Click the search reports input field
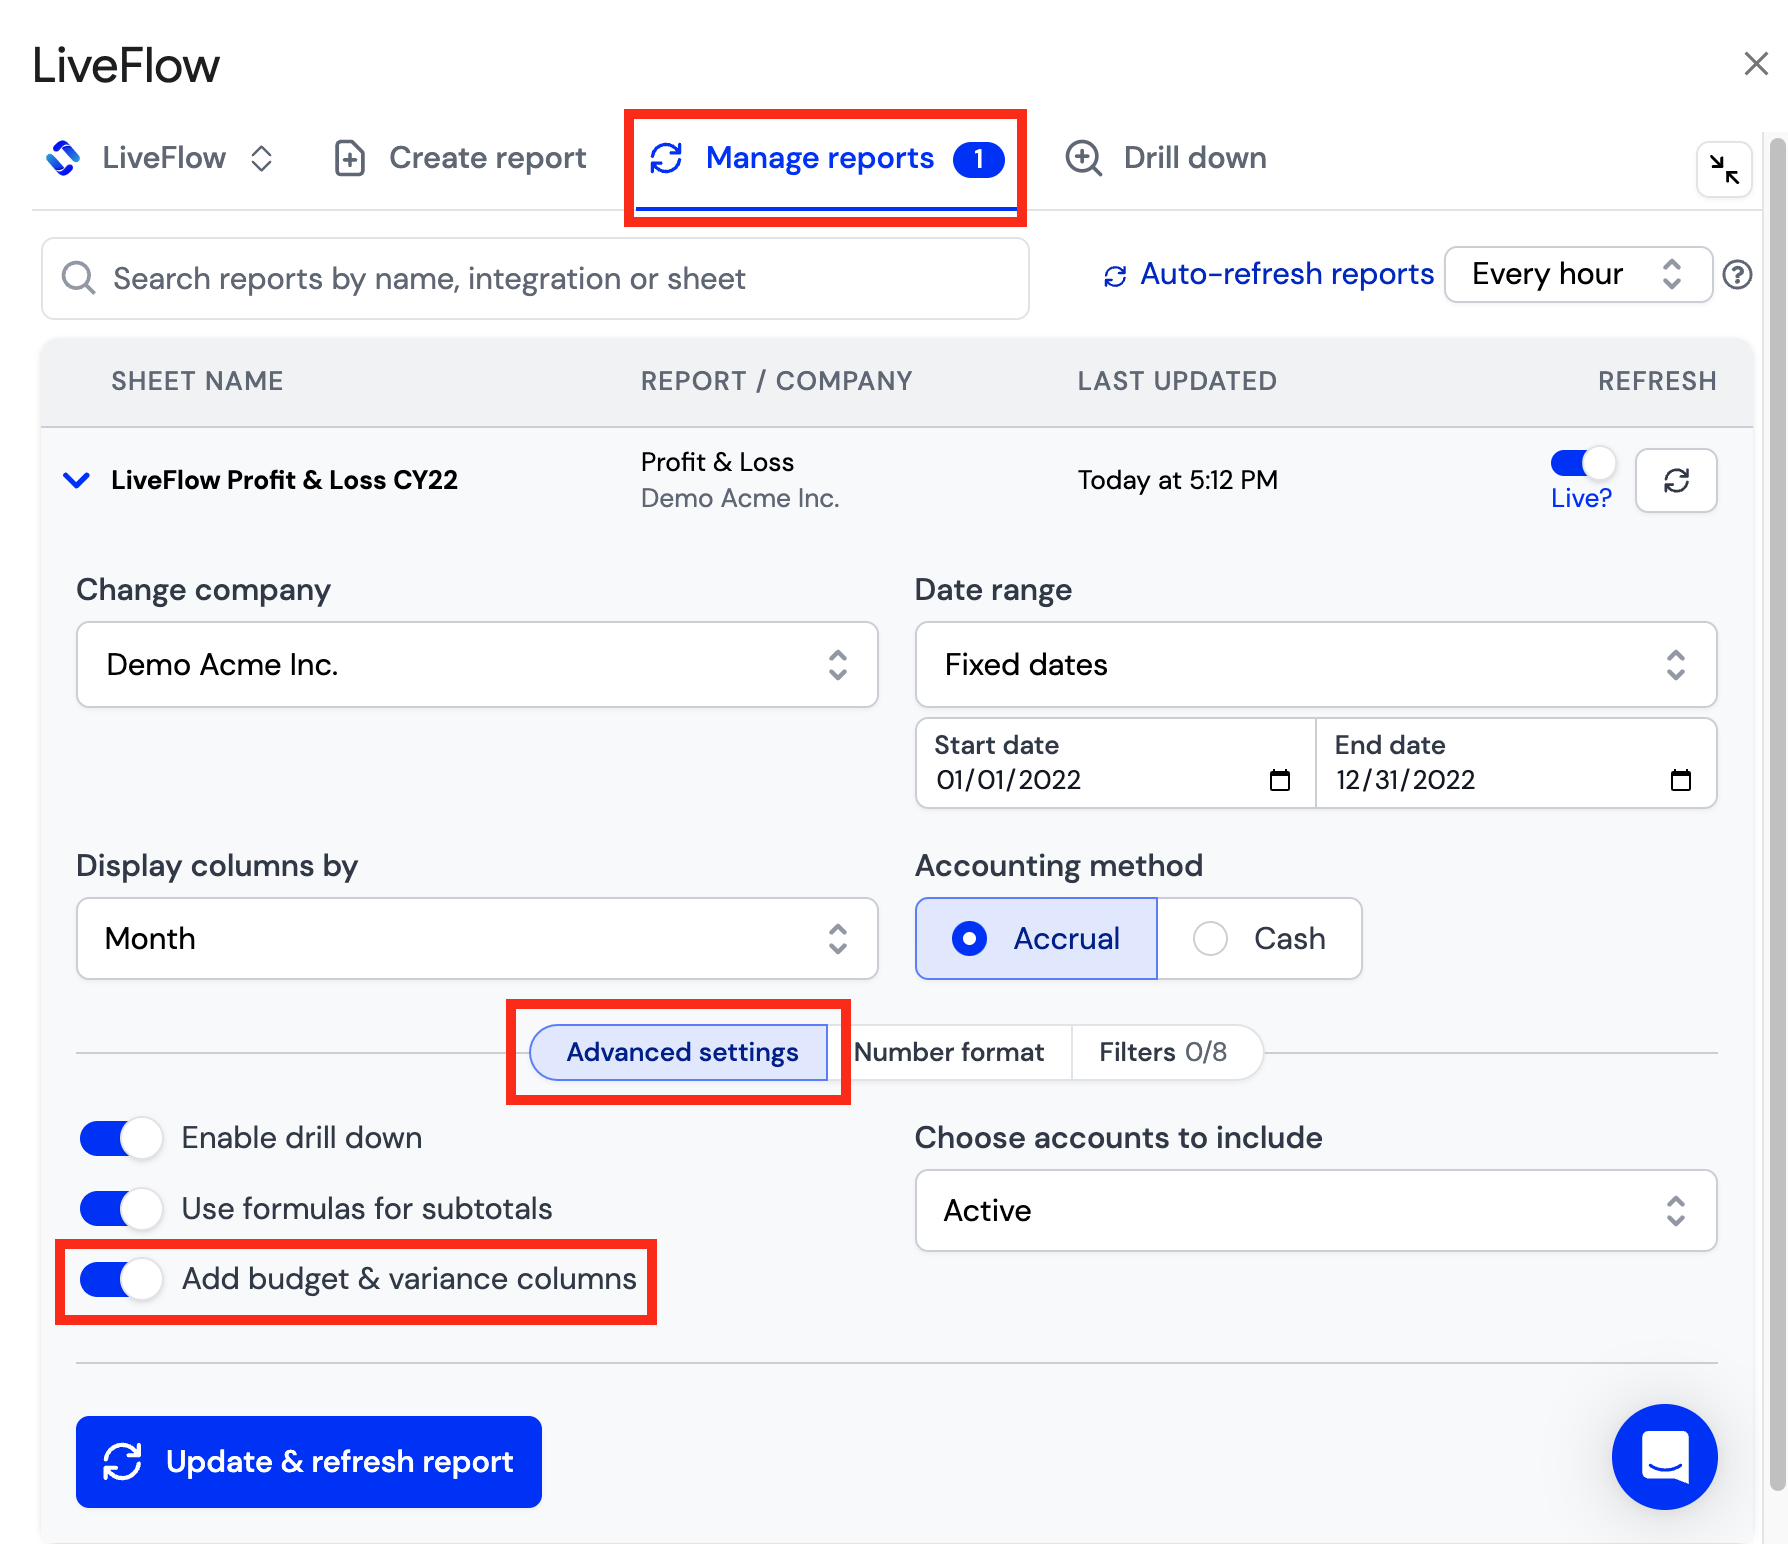1788x1544 pixels. (x=535, y=279)
